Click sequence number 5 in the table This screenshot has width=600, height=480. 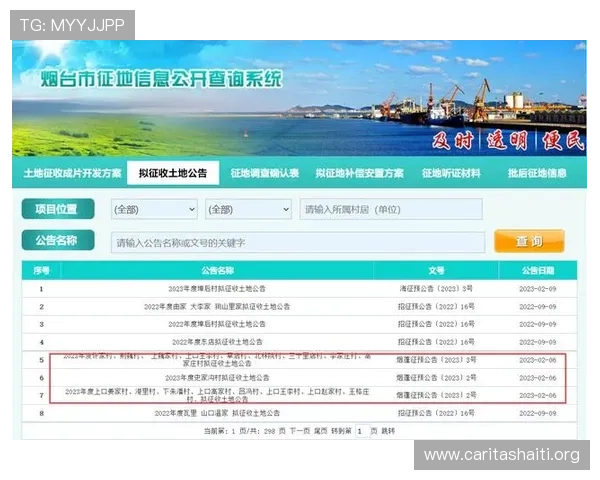41,360
